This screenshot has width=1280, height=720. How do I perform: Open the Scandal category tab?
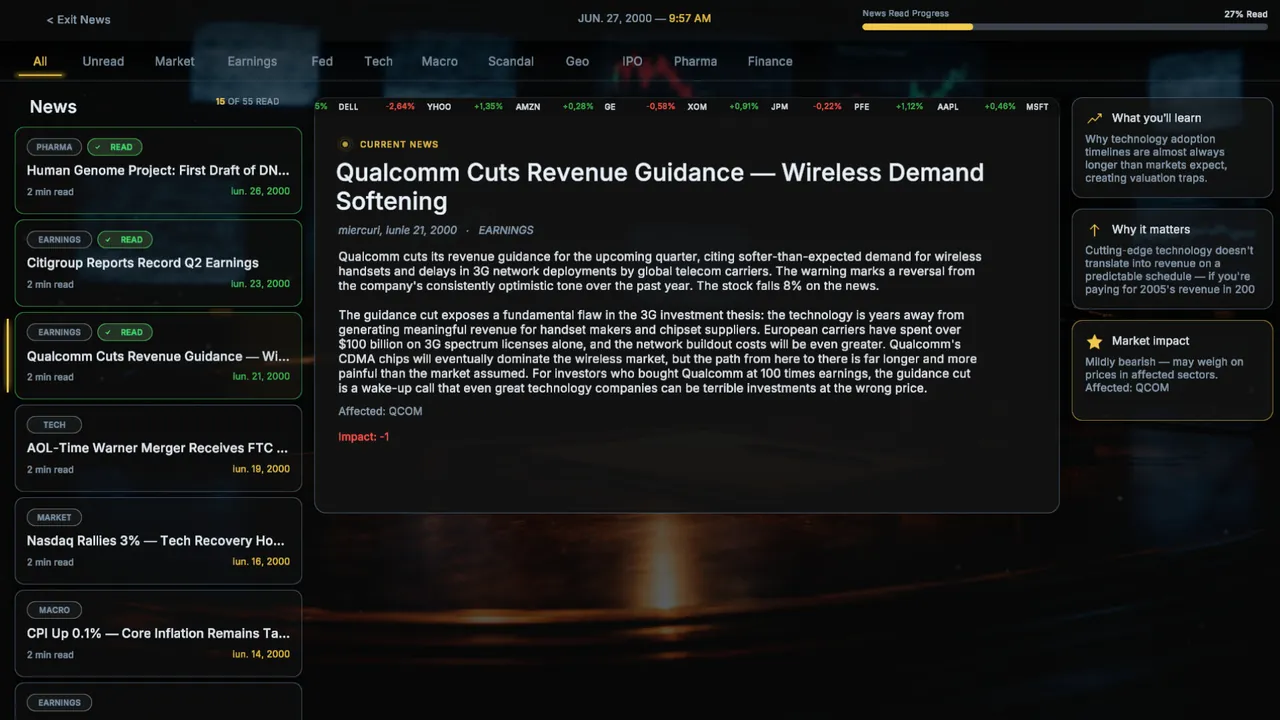(511, 61)
